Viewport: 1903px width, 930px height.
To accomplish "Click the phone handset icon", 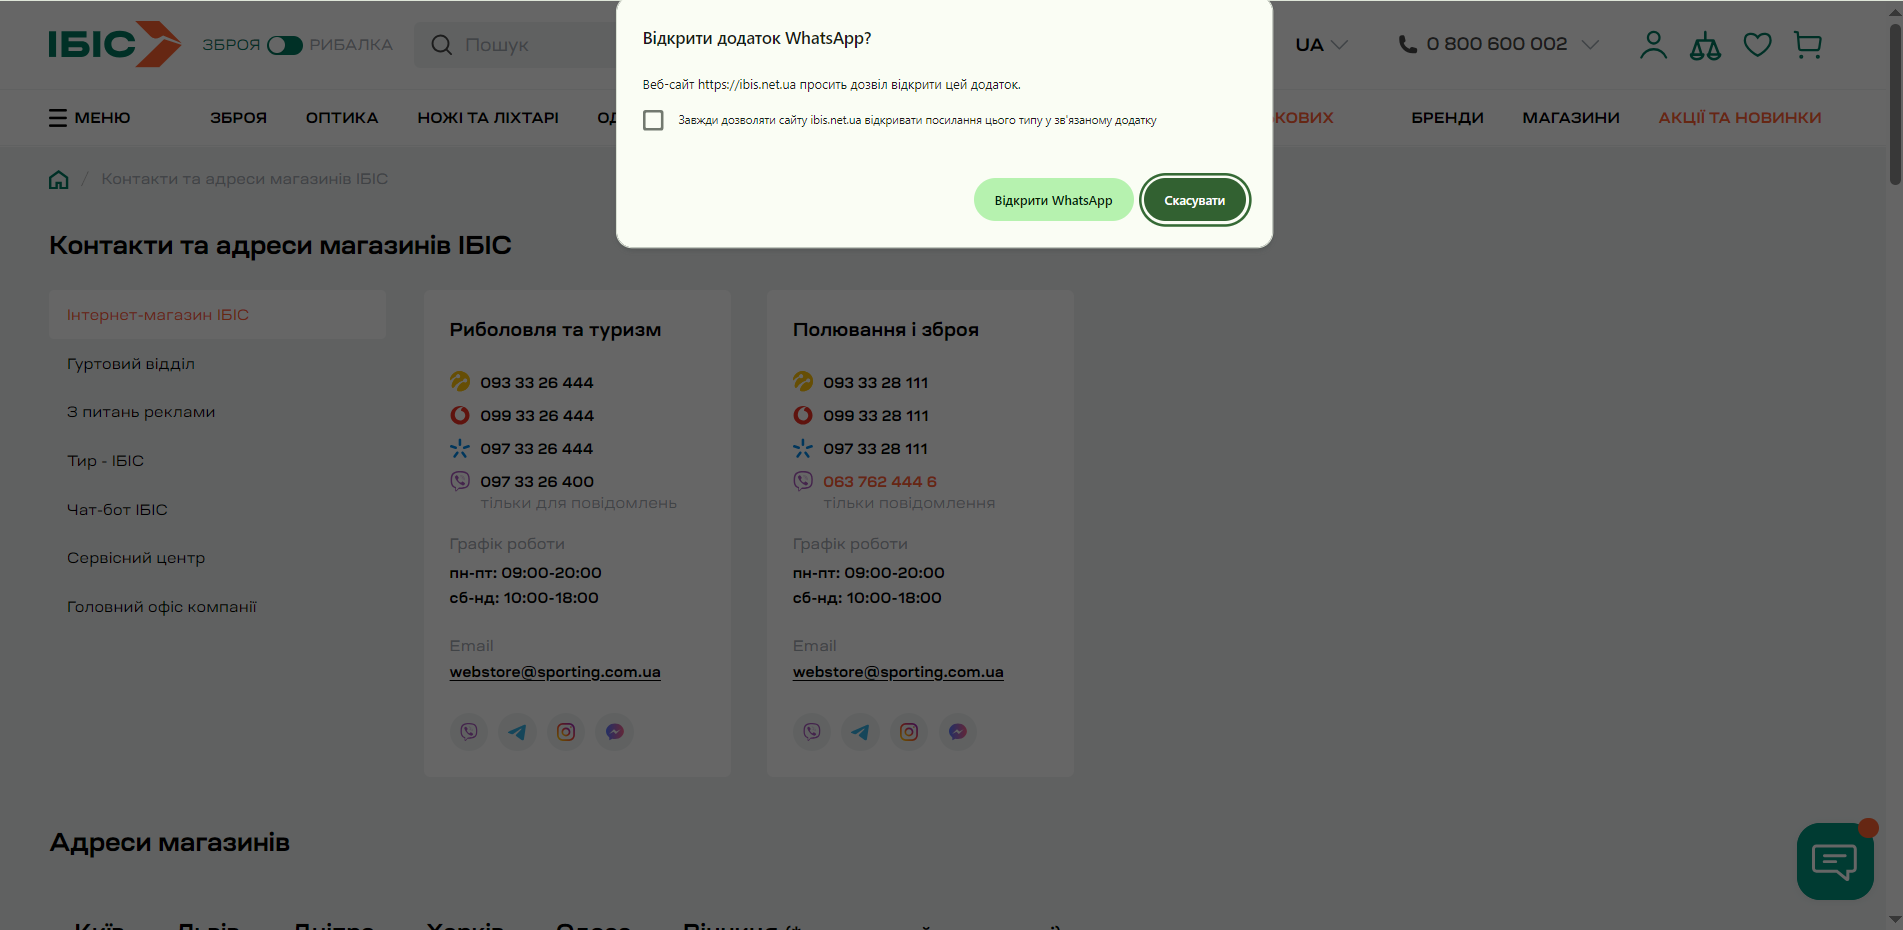I will 1407,44.
